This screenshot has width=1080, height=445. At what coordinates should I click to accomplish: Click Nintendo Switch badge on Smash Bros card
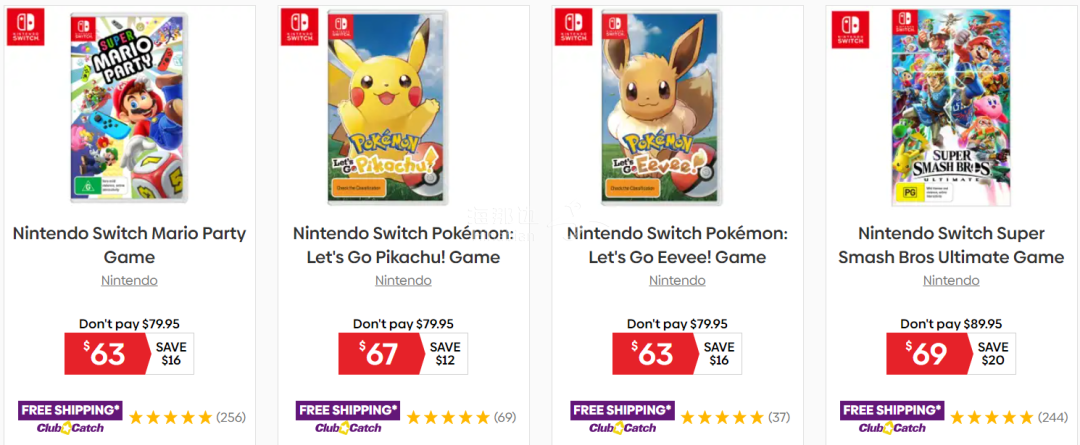click(850, 28)
